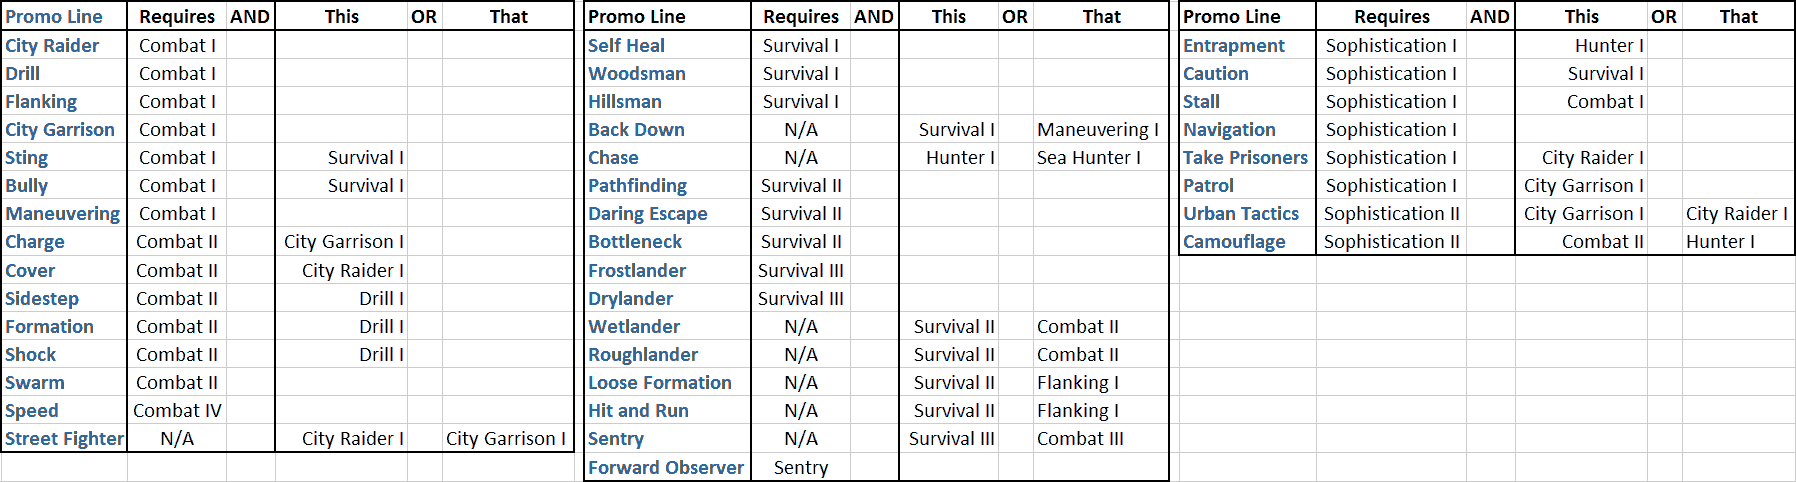This screenshot has height=482, width=1796.
Task: Click the Loose Formation promo cell
Action: point(660,382)
